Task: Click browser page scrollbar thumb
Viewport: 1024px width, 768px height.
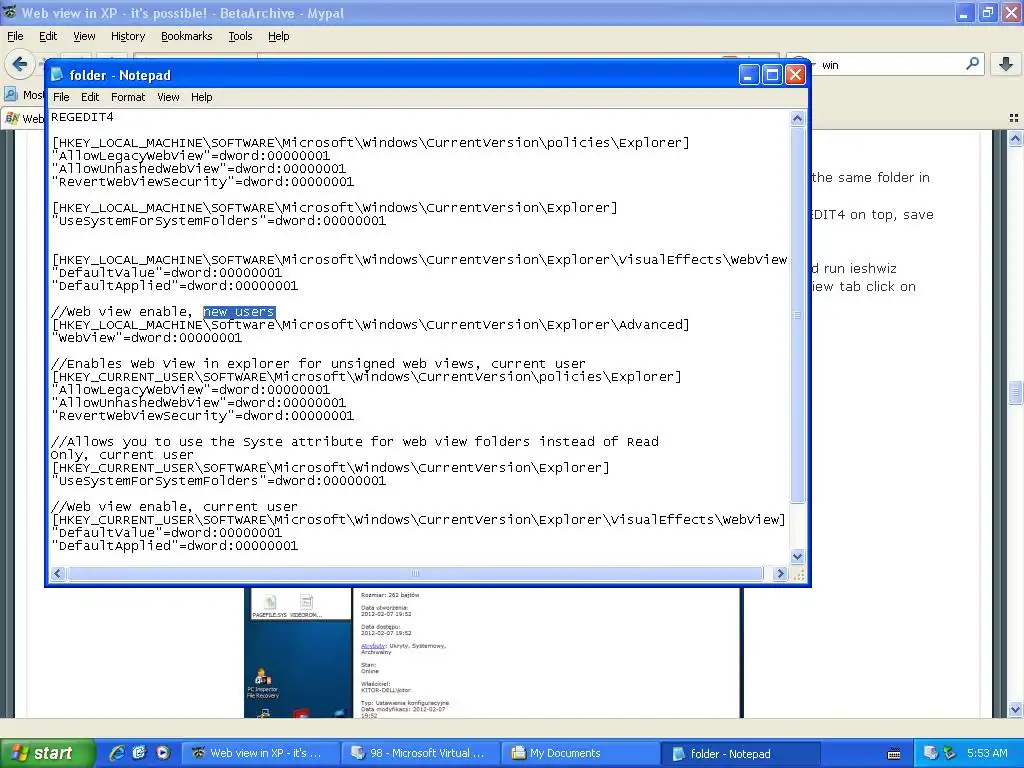Action: 1015,393
